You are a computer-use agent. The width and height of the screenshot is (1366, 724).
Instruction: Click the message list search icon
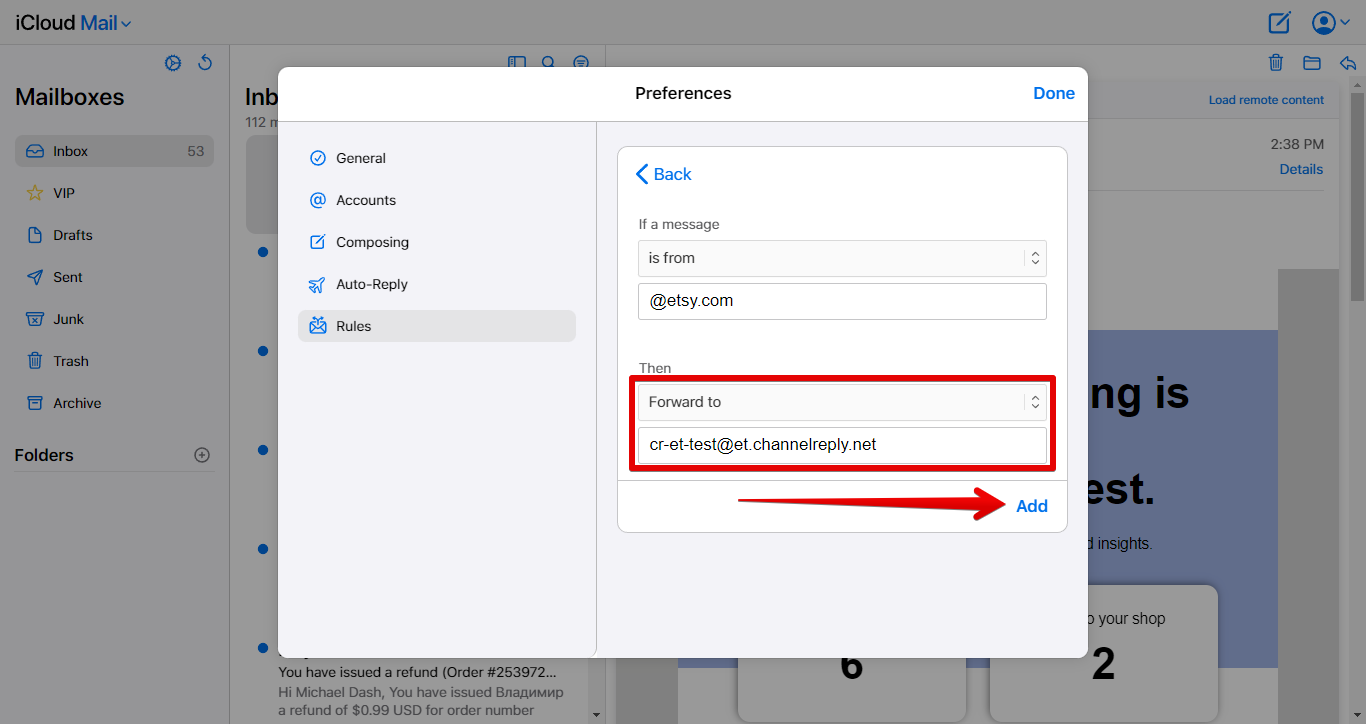[548, 62]
